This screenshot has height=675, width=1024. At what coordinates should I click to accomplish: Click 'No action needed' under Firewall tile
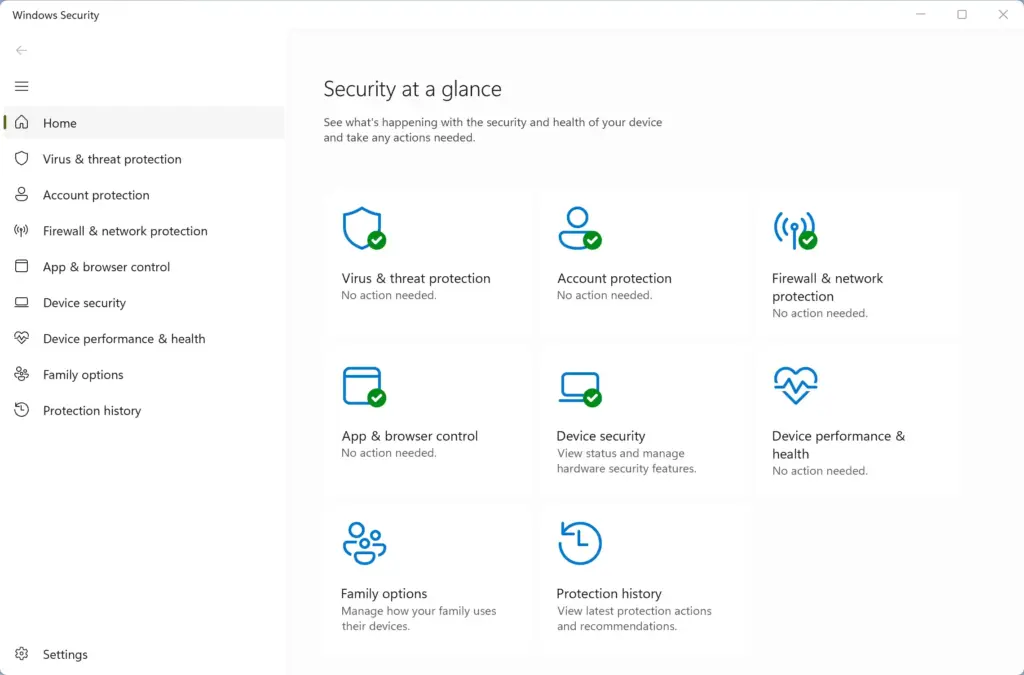[820, 313]
